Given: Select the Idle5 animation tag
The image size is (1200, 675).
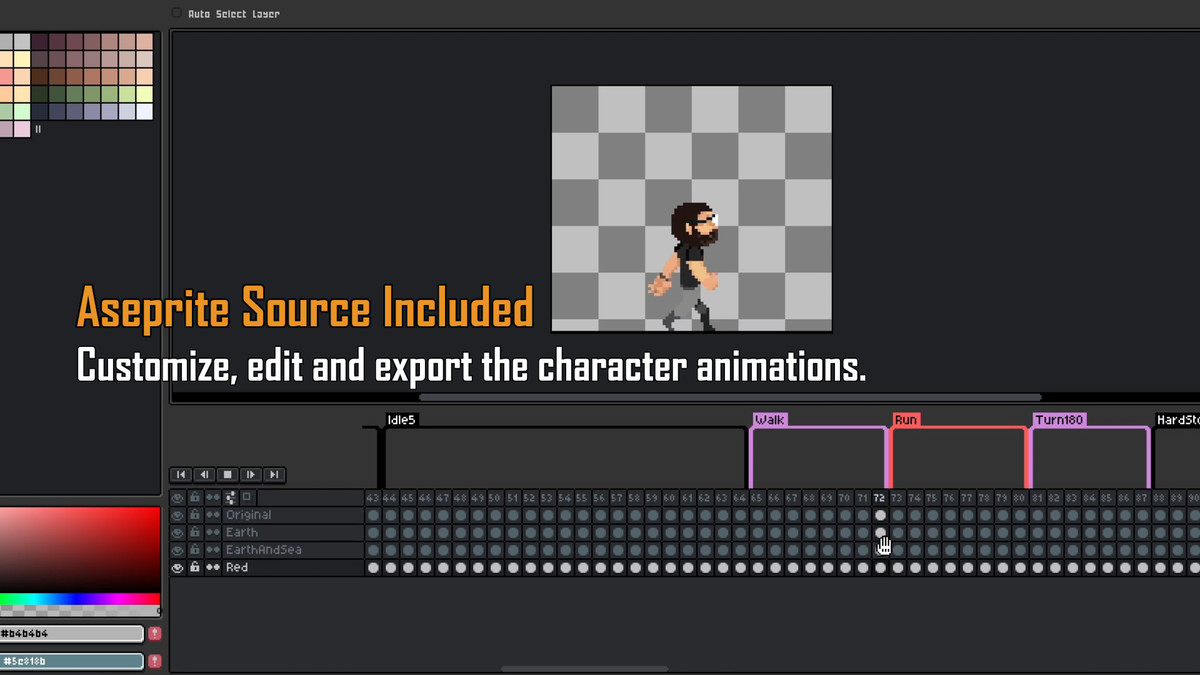Looking at the screenshot, I should [400, 420].
